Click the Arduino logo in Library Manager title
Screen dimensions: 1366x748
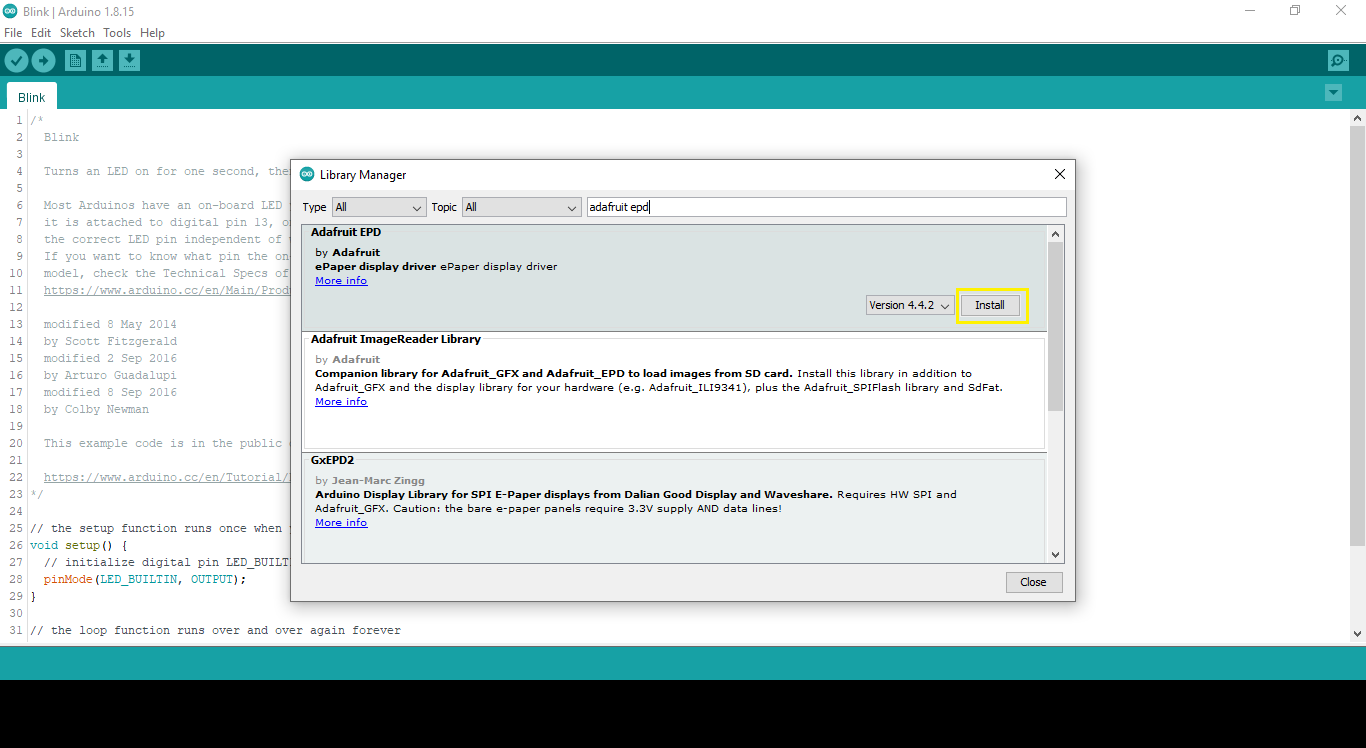tap(307, 175)
